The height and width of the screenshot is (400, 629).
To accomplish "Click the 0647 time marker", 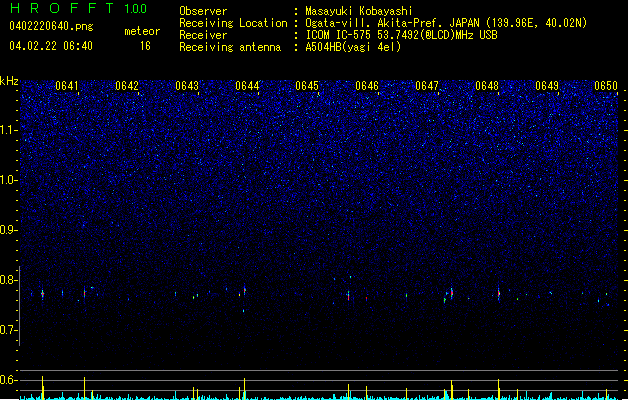I will [x=427, y=86].
